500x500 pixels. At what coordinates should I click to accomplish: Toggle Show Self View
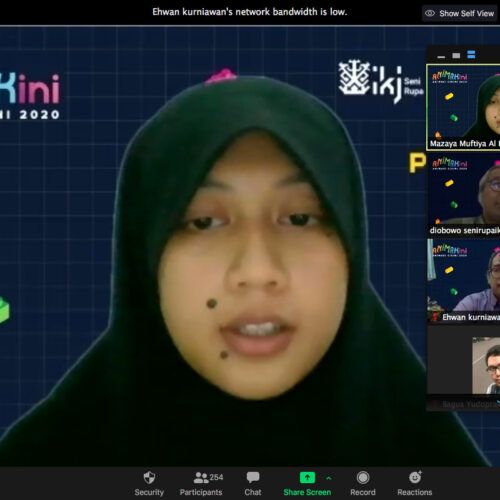(x=460, y=13)
